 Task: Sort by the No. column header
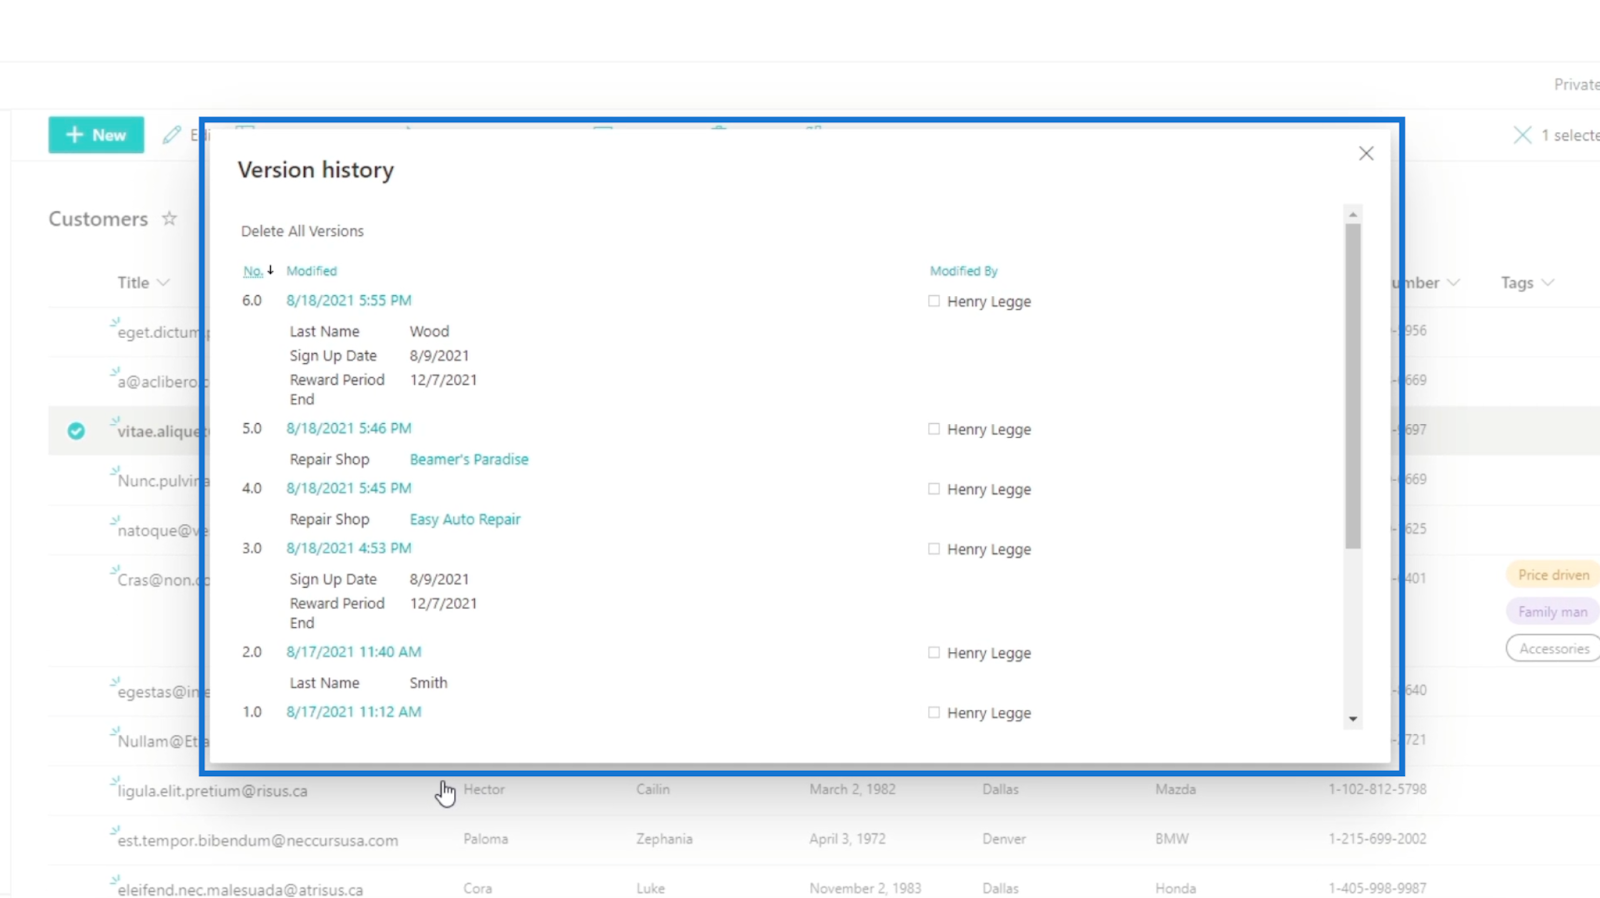[x=253, y=271]
